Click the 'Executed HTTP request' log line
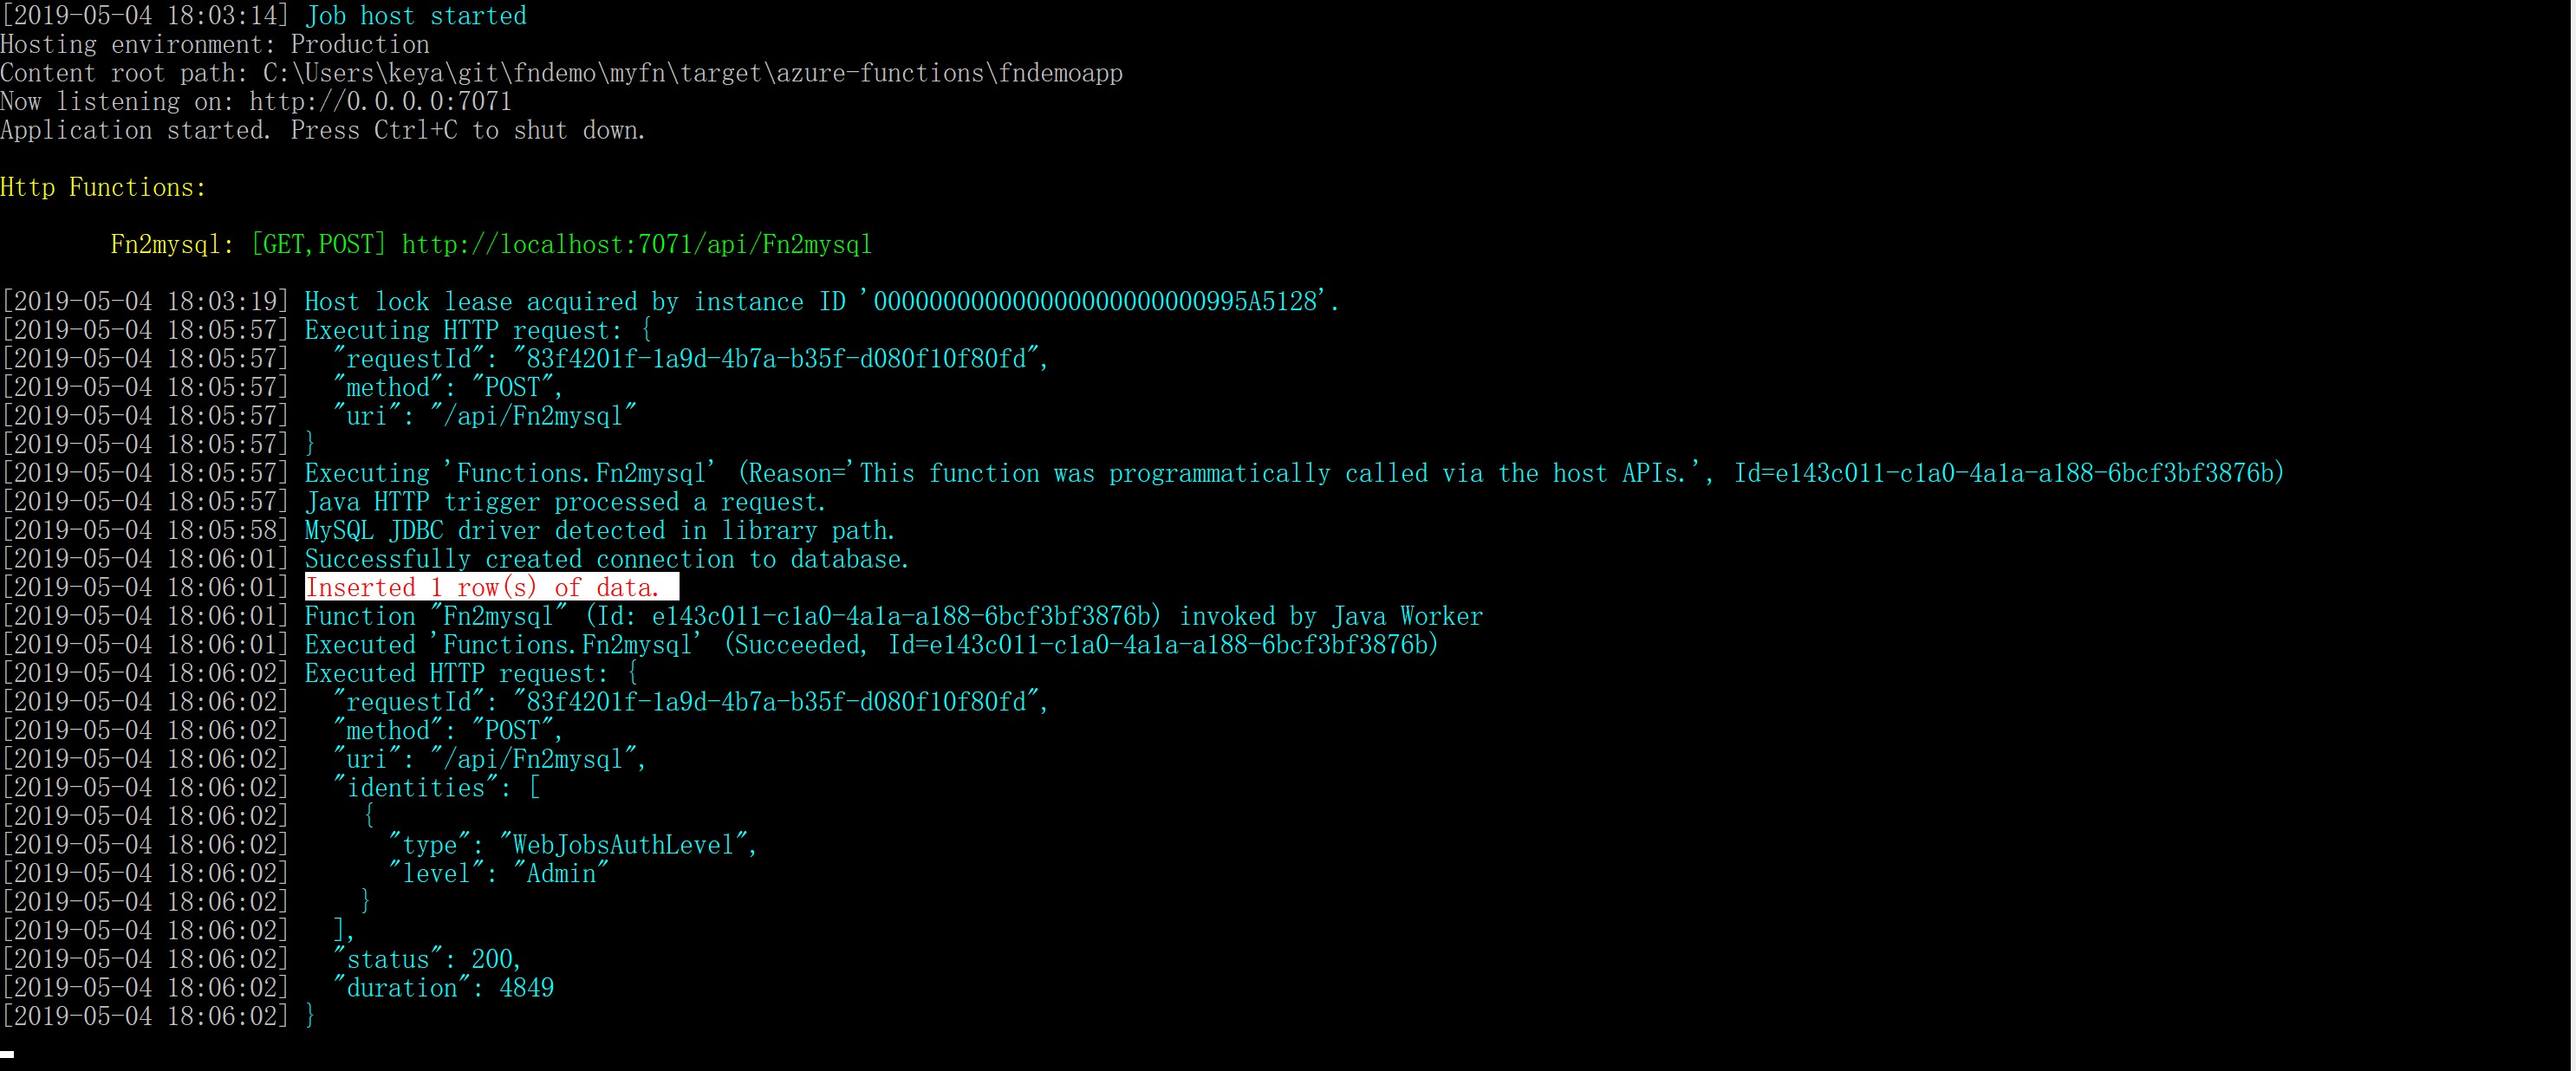The image size is (2576, 1071). pos(319,673)
